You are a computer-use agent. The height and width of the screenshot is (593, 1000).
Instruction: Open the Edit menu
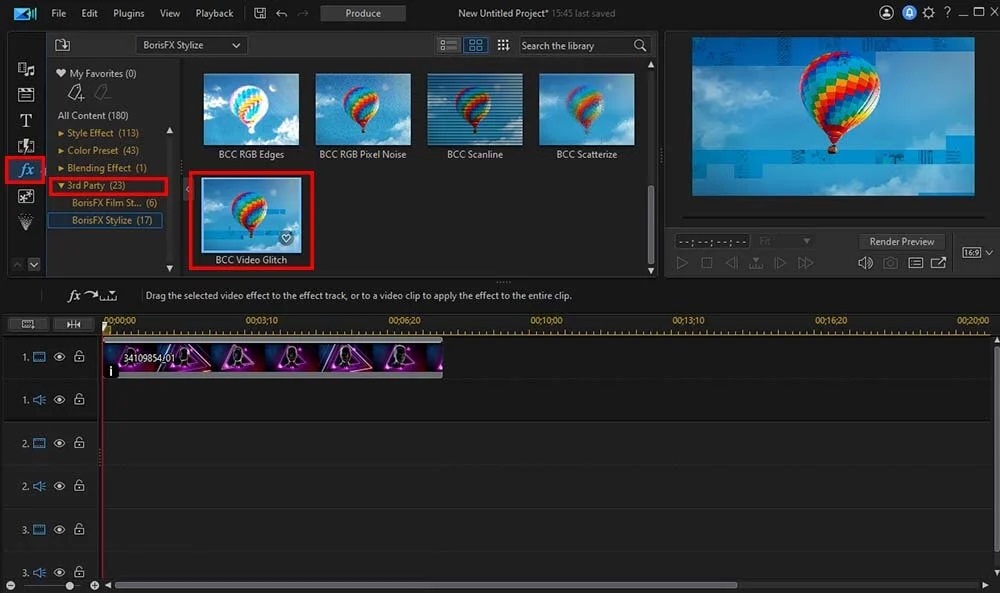pyautogui.click(x=89, y=13)
